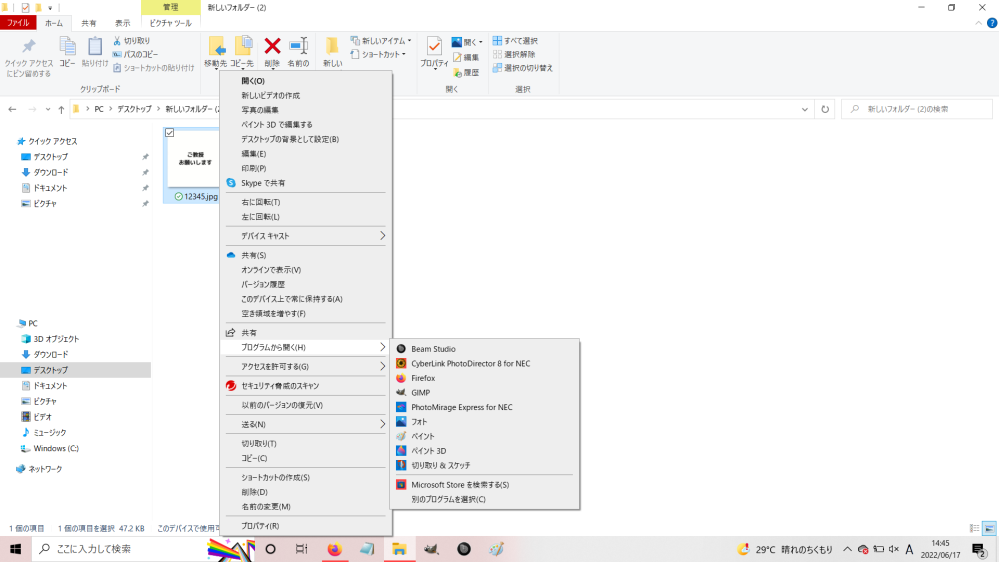999x562 pixels.
Task: Click the folder search input field
Action: coord(917,109)
